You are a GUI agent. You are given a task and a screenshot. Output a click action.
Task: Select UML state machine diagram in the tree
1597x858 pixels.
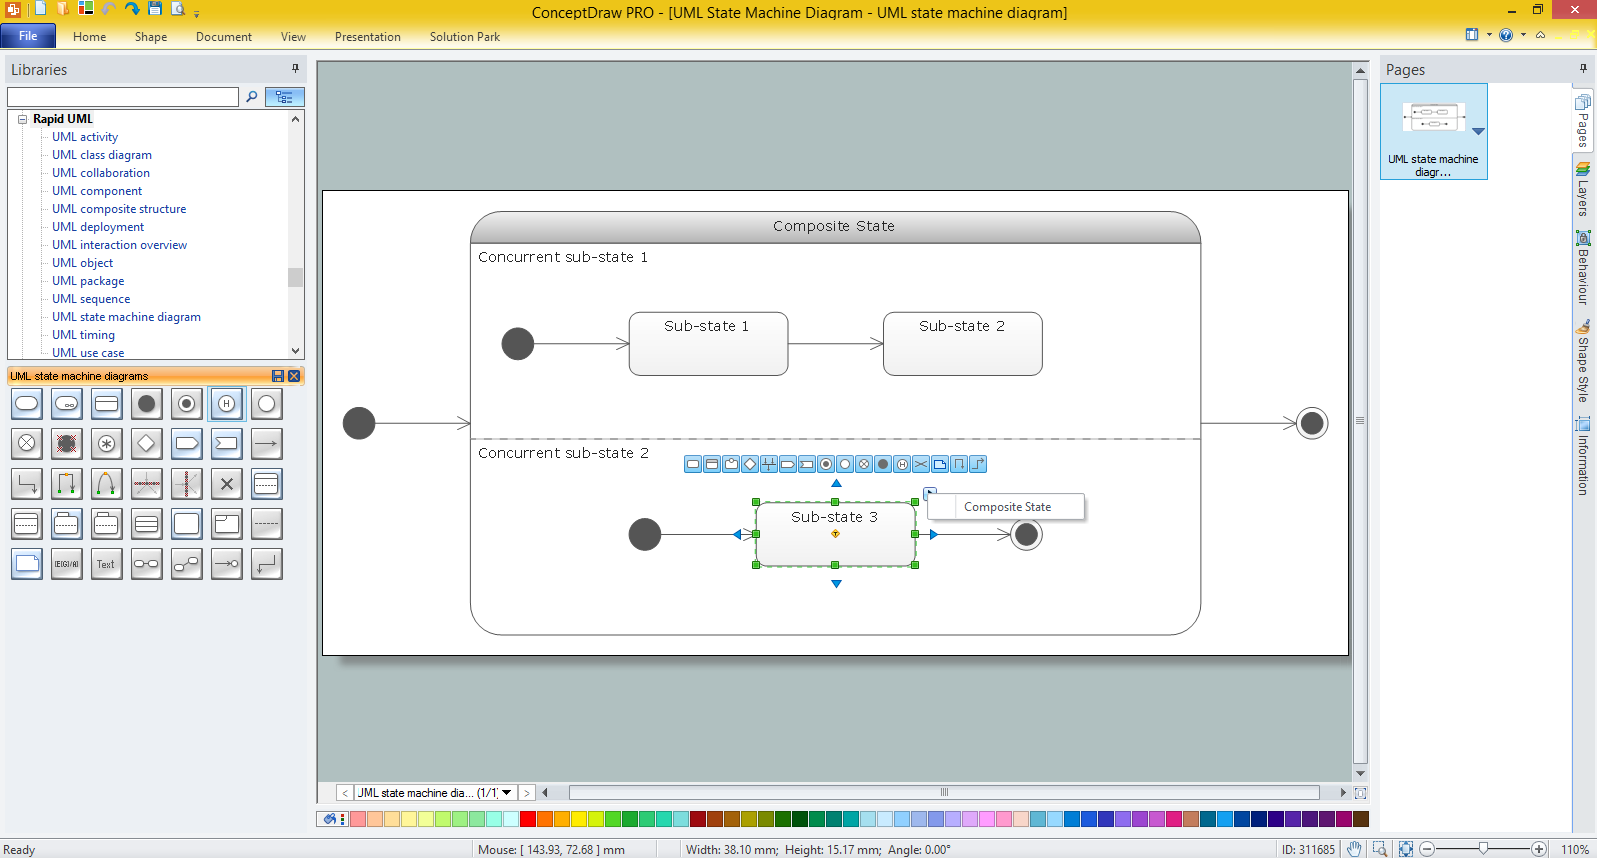pyautogui.click(x=126, y=317)
